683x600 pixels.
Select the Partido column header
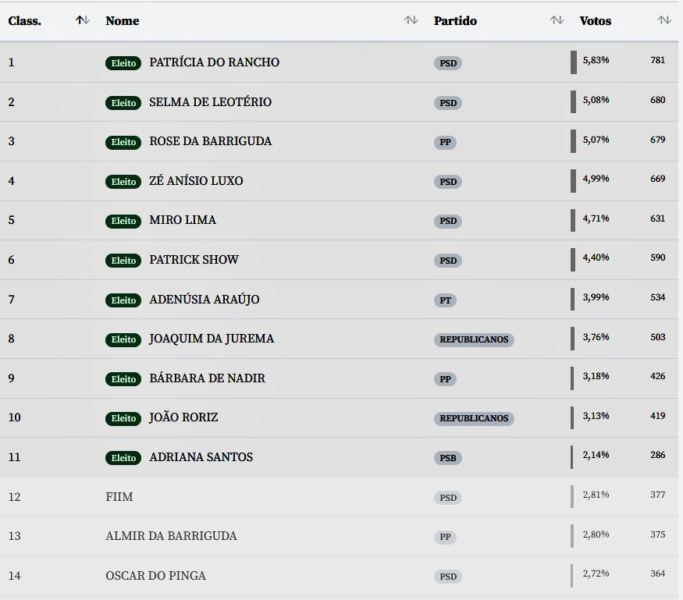(x=455, y=21)
